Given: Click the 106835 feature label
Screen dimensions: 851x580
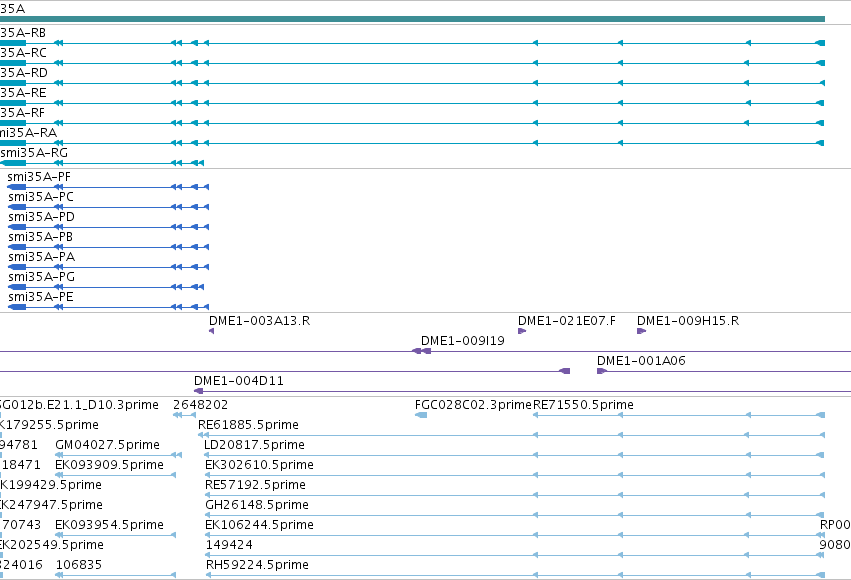Looking at the screenshot, I should 79,565.
